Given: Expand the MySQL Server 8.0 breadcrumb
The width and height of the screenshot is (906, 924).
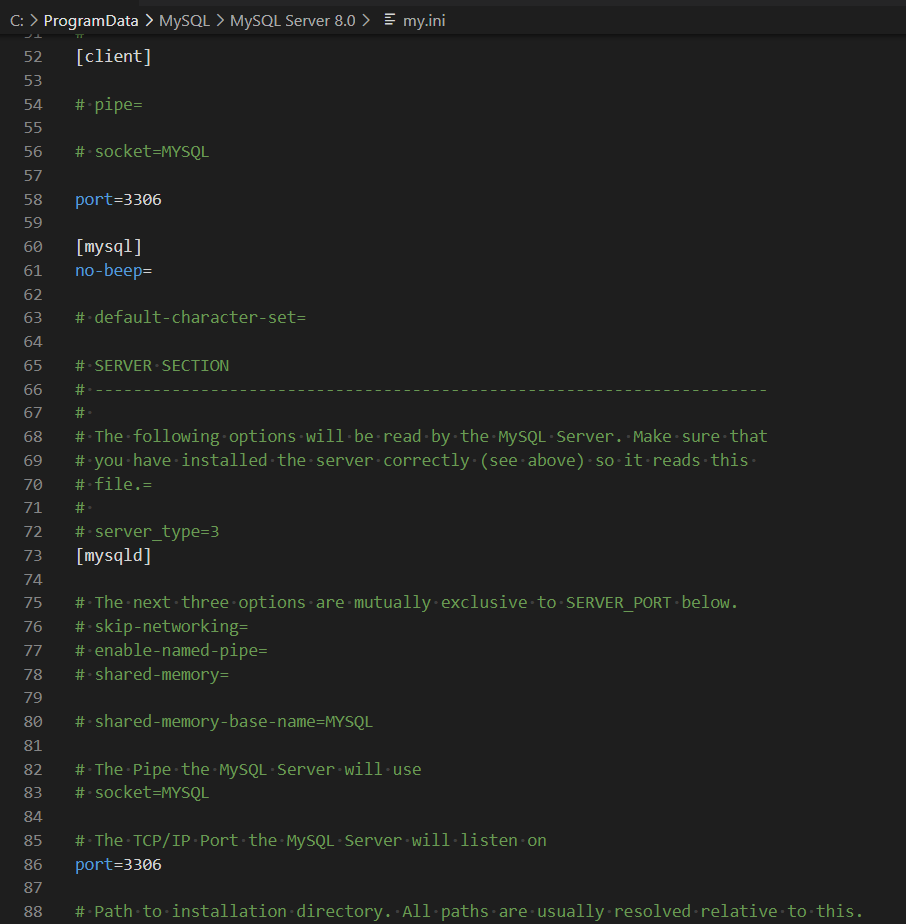Looking at the screenshot, I should [292, 20].
